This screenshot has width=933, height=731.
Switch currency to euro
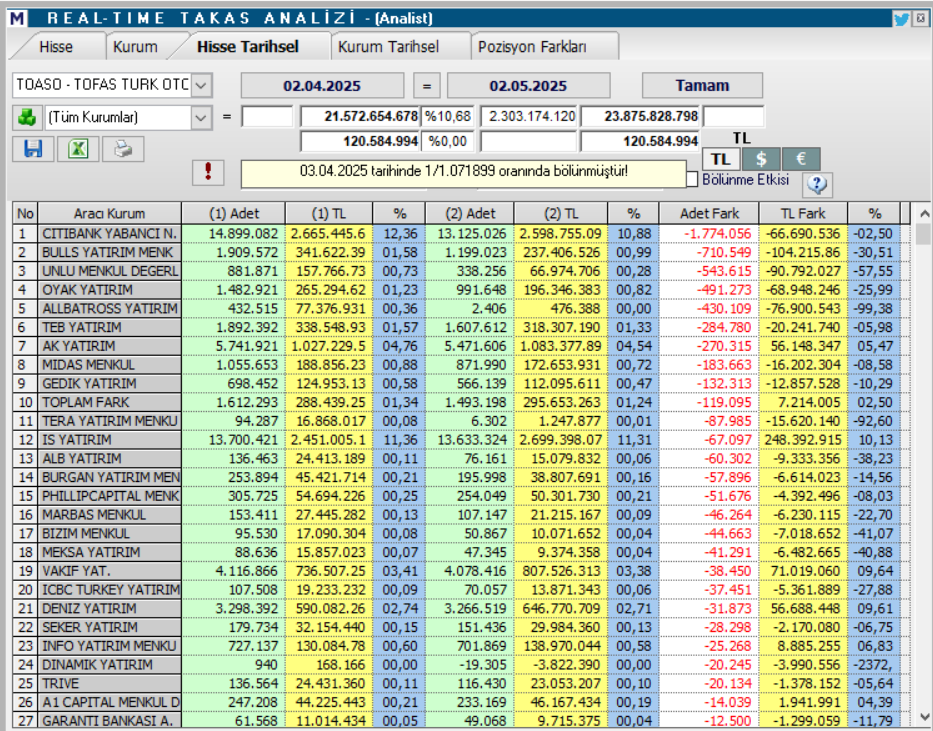801,159
